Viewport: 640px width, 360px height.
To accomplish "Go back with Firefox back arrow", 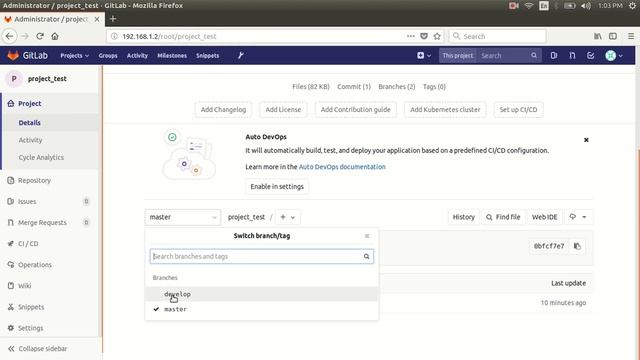I will 10,36.
